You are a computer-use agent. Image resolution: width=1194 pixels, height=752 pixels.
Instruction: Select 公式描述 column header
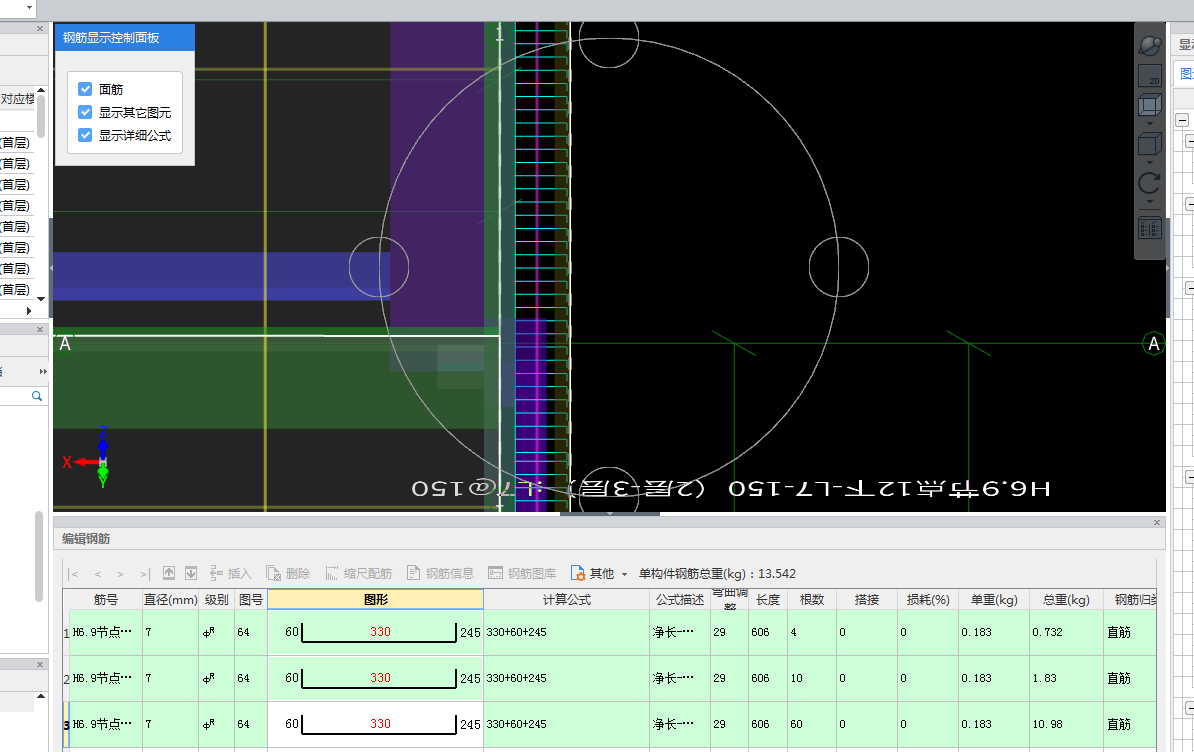(x=680, y=600)
